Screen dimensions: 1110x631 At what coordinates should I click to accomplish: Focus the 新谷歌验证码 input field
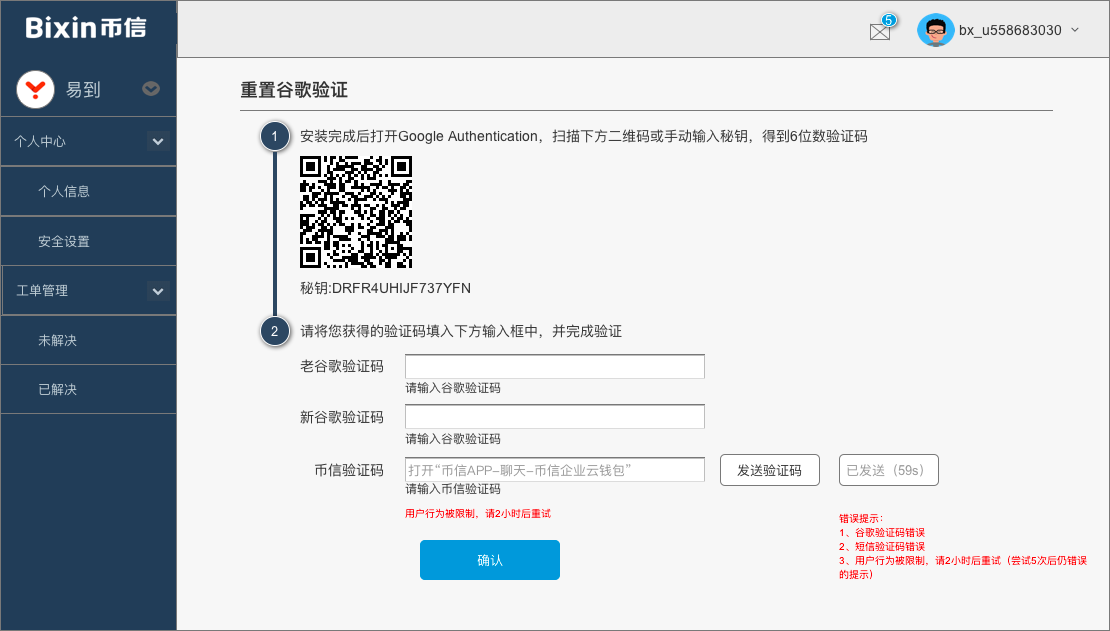[554, 417]
